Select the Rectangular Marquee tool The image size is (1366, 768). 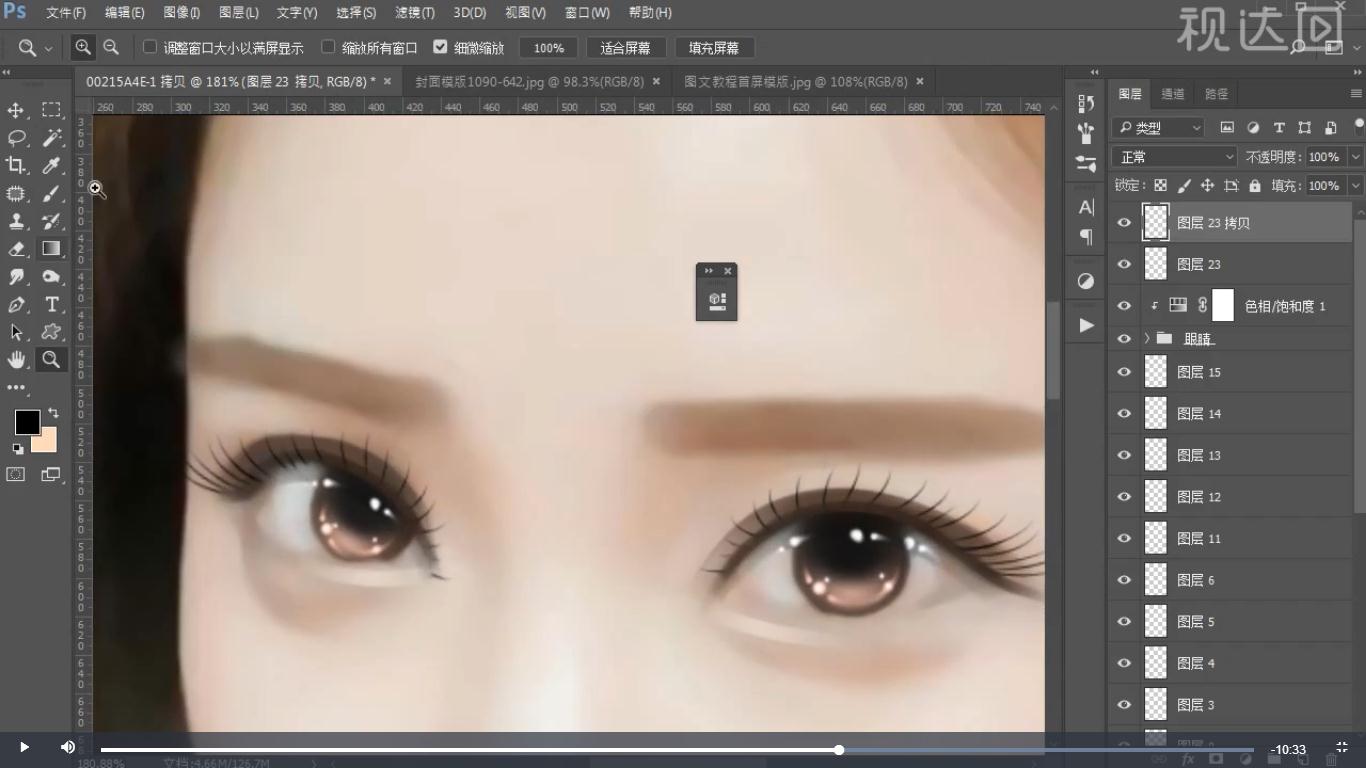51,110
